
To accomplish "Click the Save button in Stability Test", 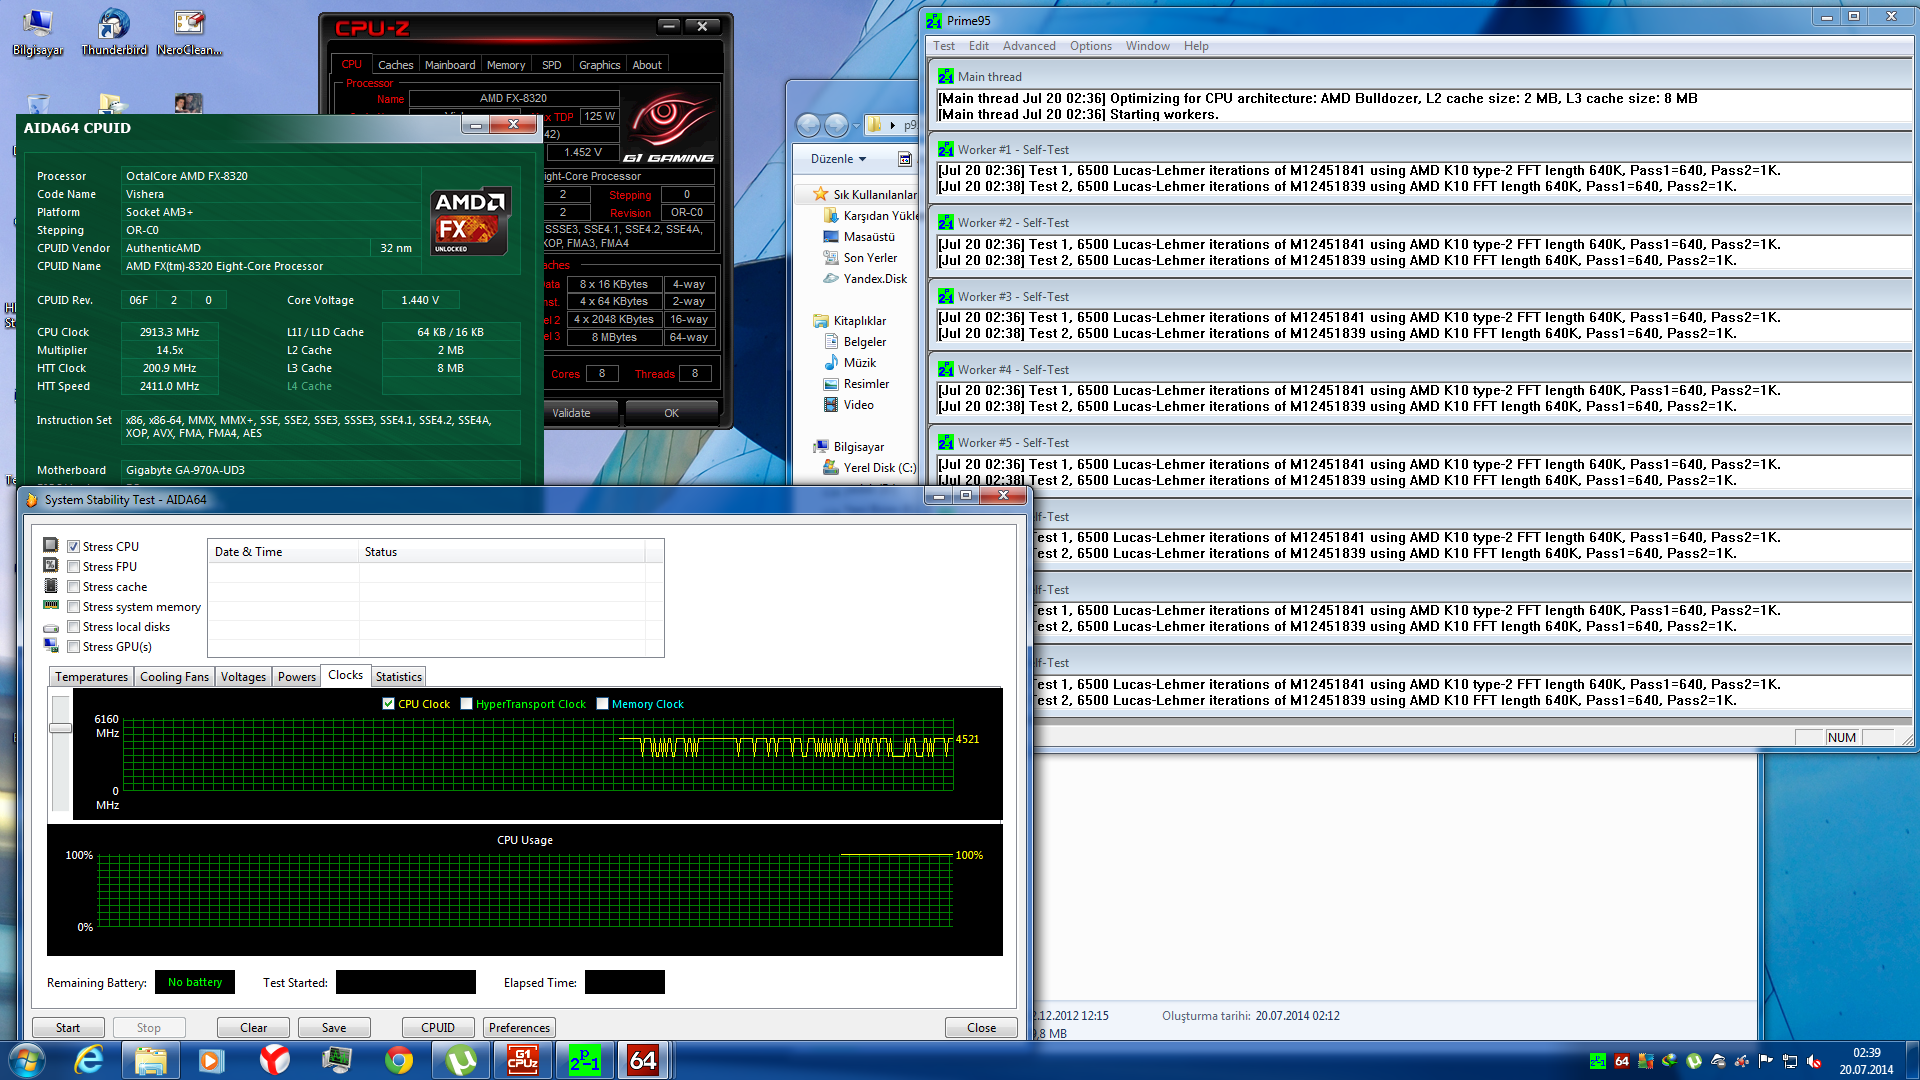I will click(334, 1028).
